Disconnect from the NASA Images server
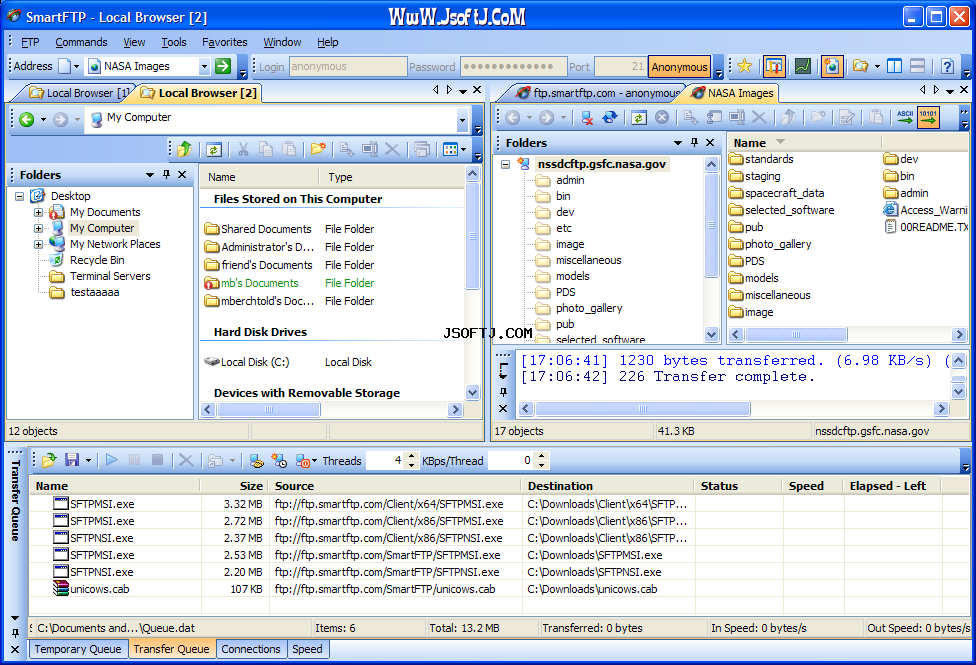The height and width of the screenshot is (665, 976). [586, 117]
